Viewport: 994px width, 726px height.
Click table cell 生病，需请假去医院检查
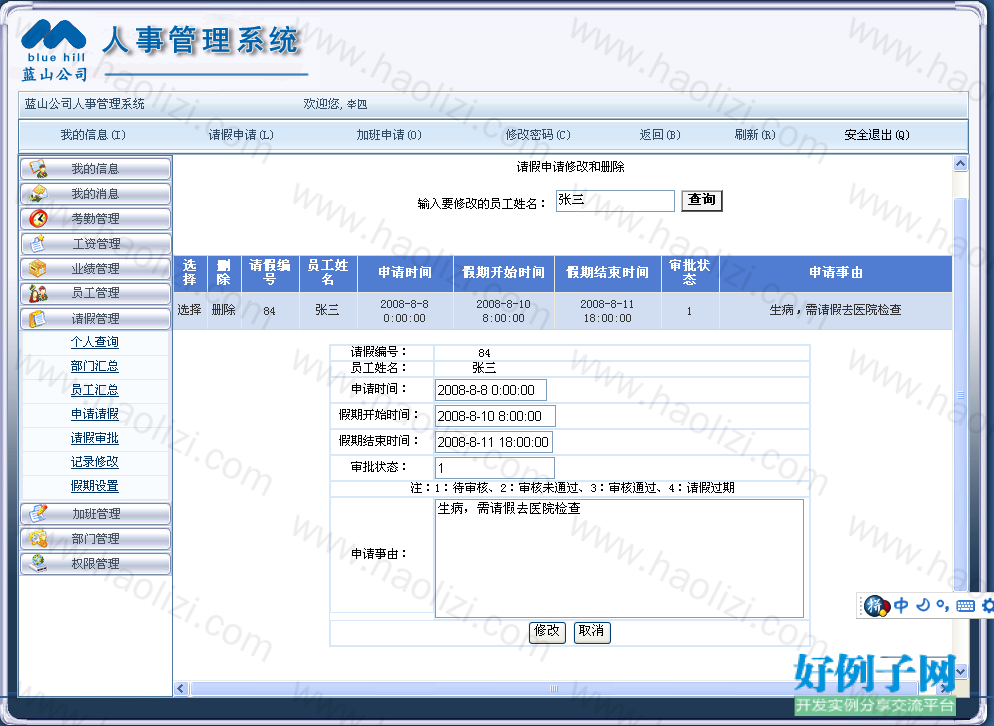point(836,310)
